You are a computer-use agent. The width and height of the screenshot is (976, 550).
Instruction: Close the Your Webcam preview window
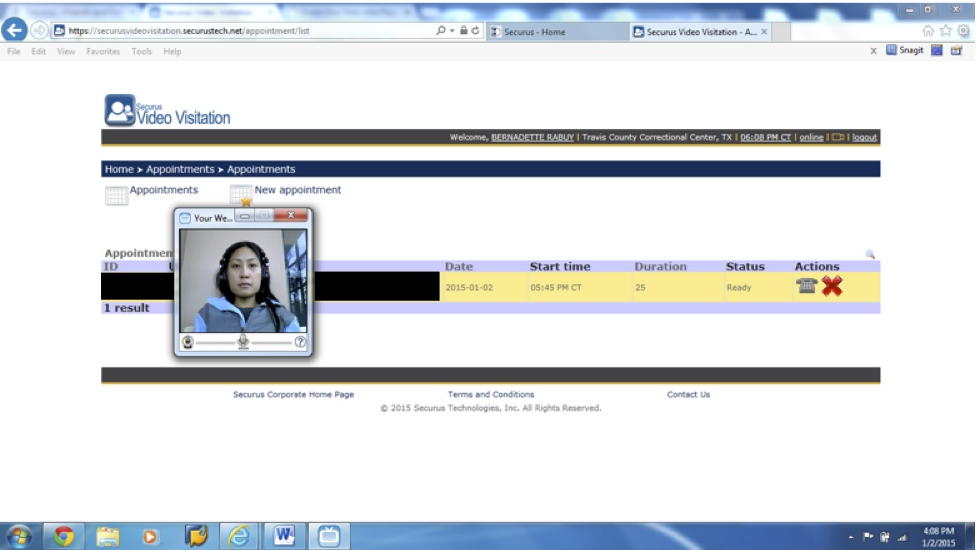tap(291, 215)
